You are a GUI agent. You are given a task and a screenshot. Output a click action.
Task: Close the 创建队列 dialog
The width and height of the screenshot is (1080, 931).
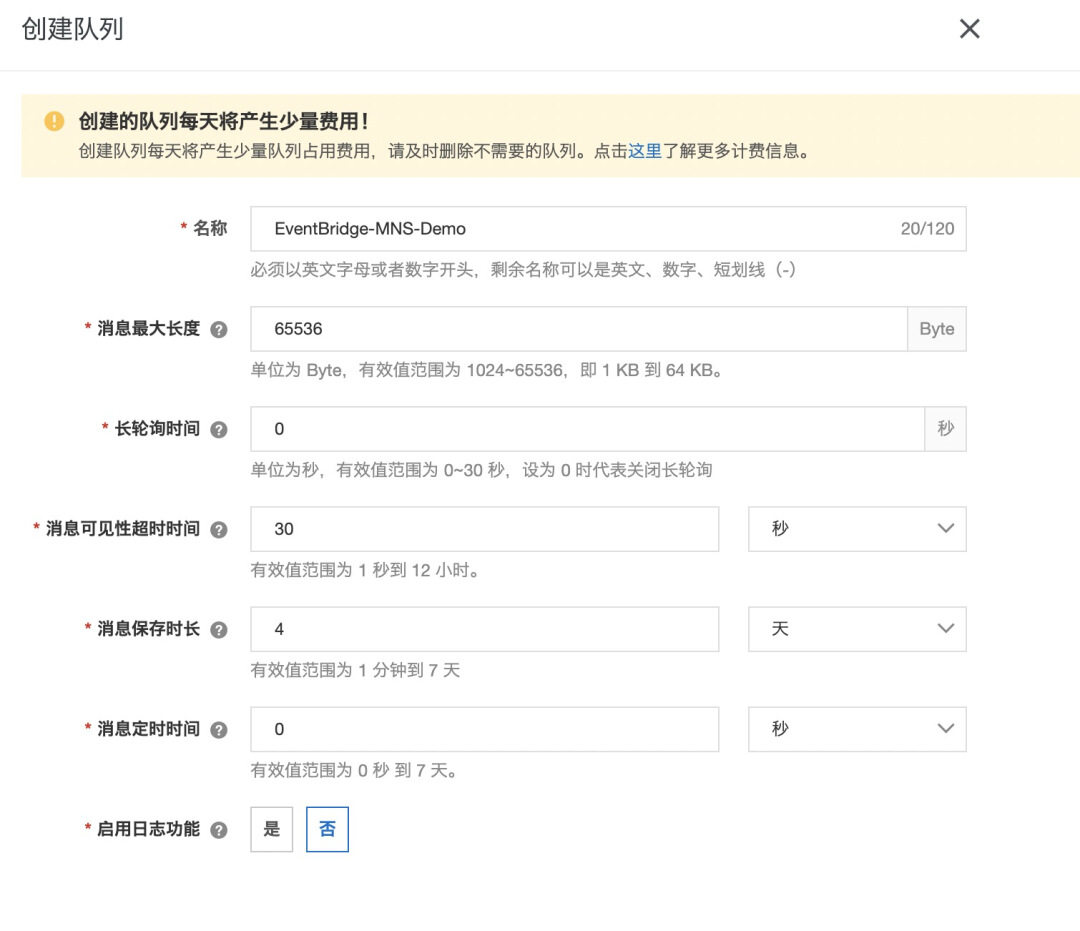969,29
